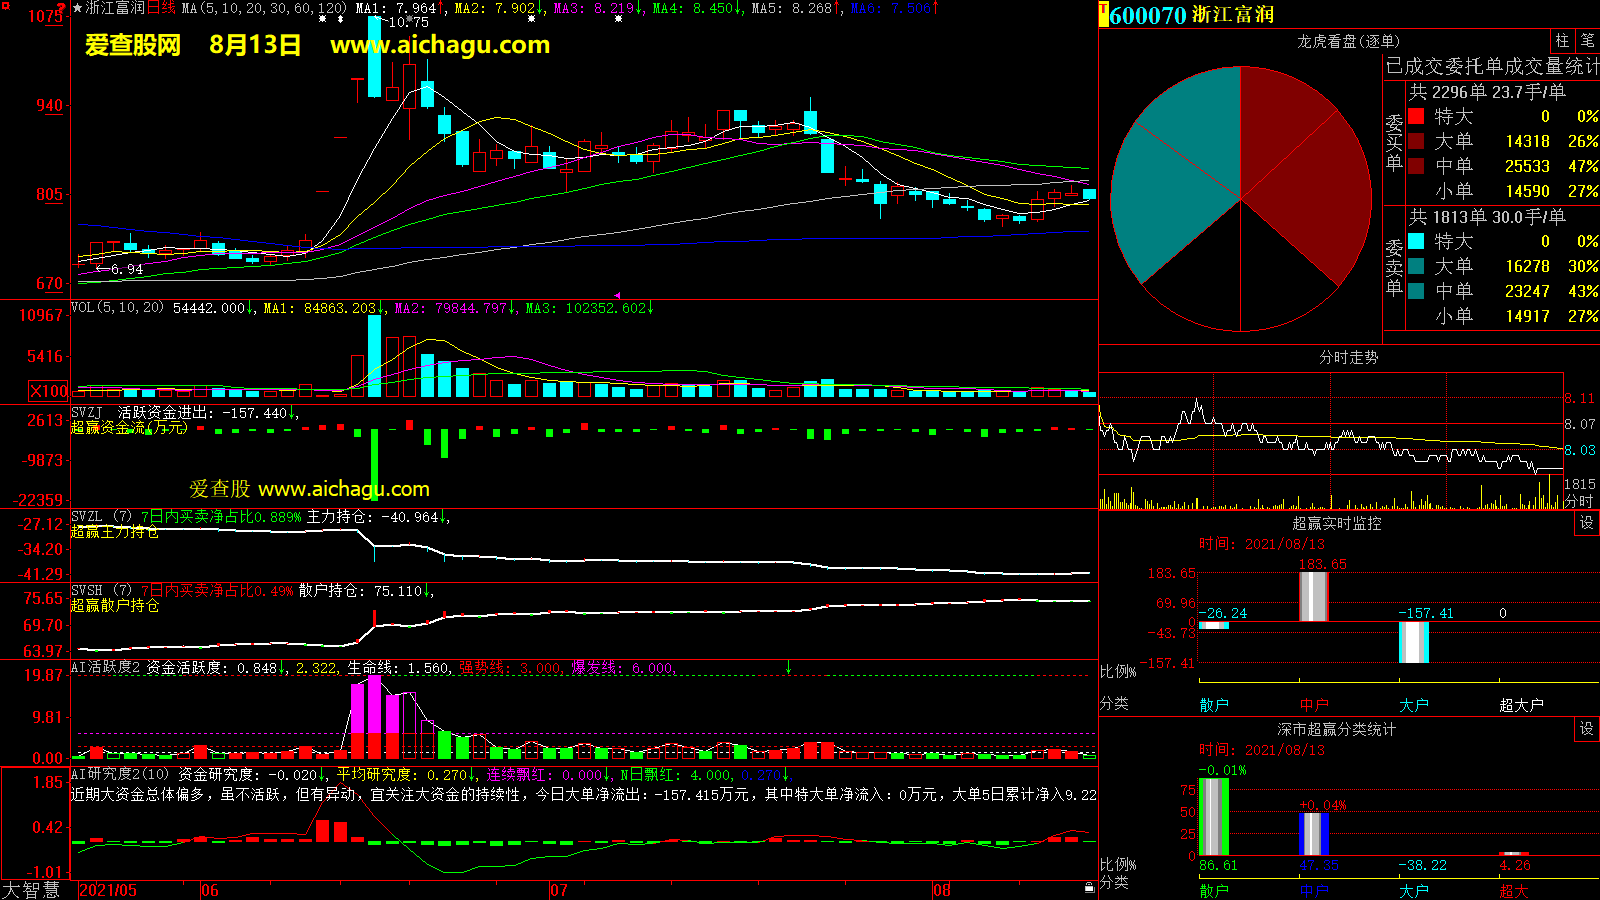Click the star icon before 浙江富润
The height and width of the screenshot is (900, 1600).
coord(78,8)
